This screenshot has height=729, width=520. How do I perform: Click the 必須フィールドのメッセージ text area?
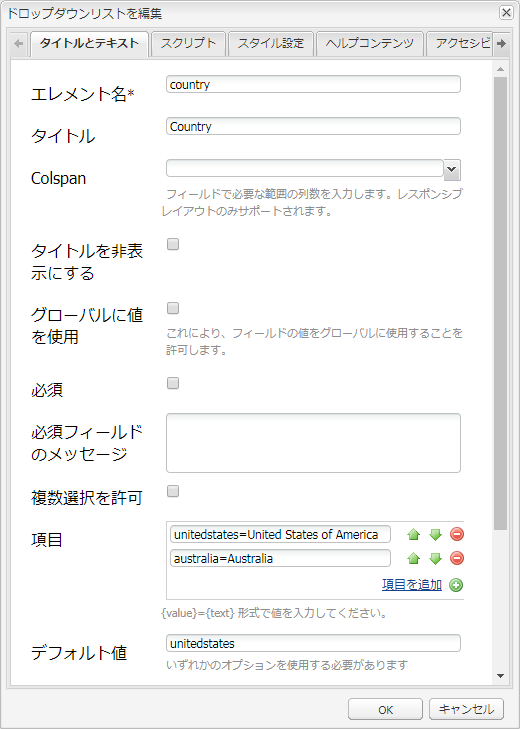pyautogui.click(x=313, y=443)
